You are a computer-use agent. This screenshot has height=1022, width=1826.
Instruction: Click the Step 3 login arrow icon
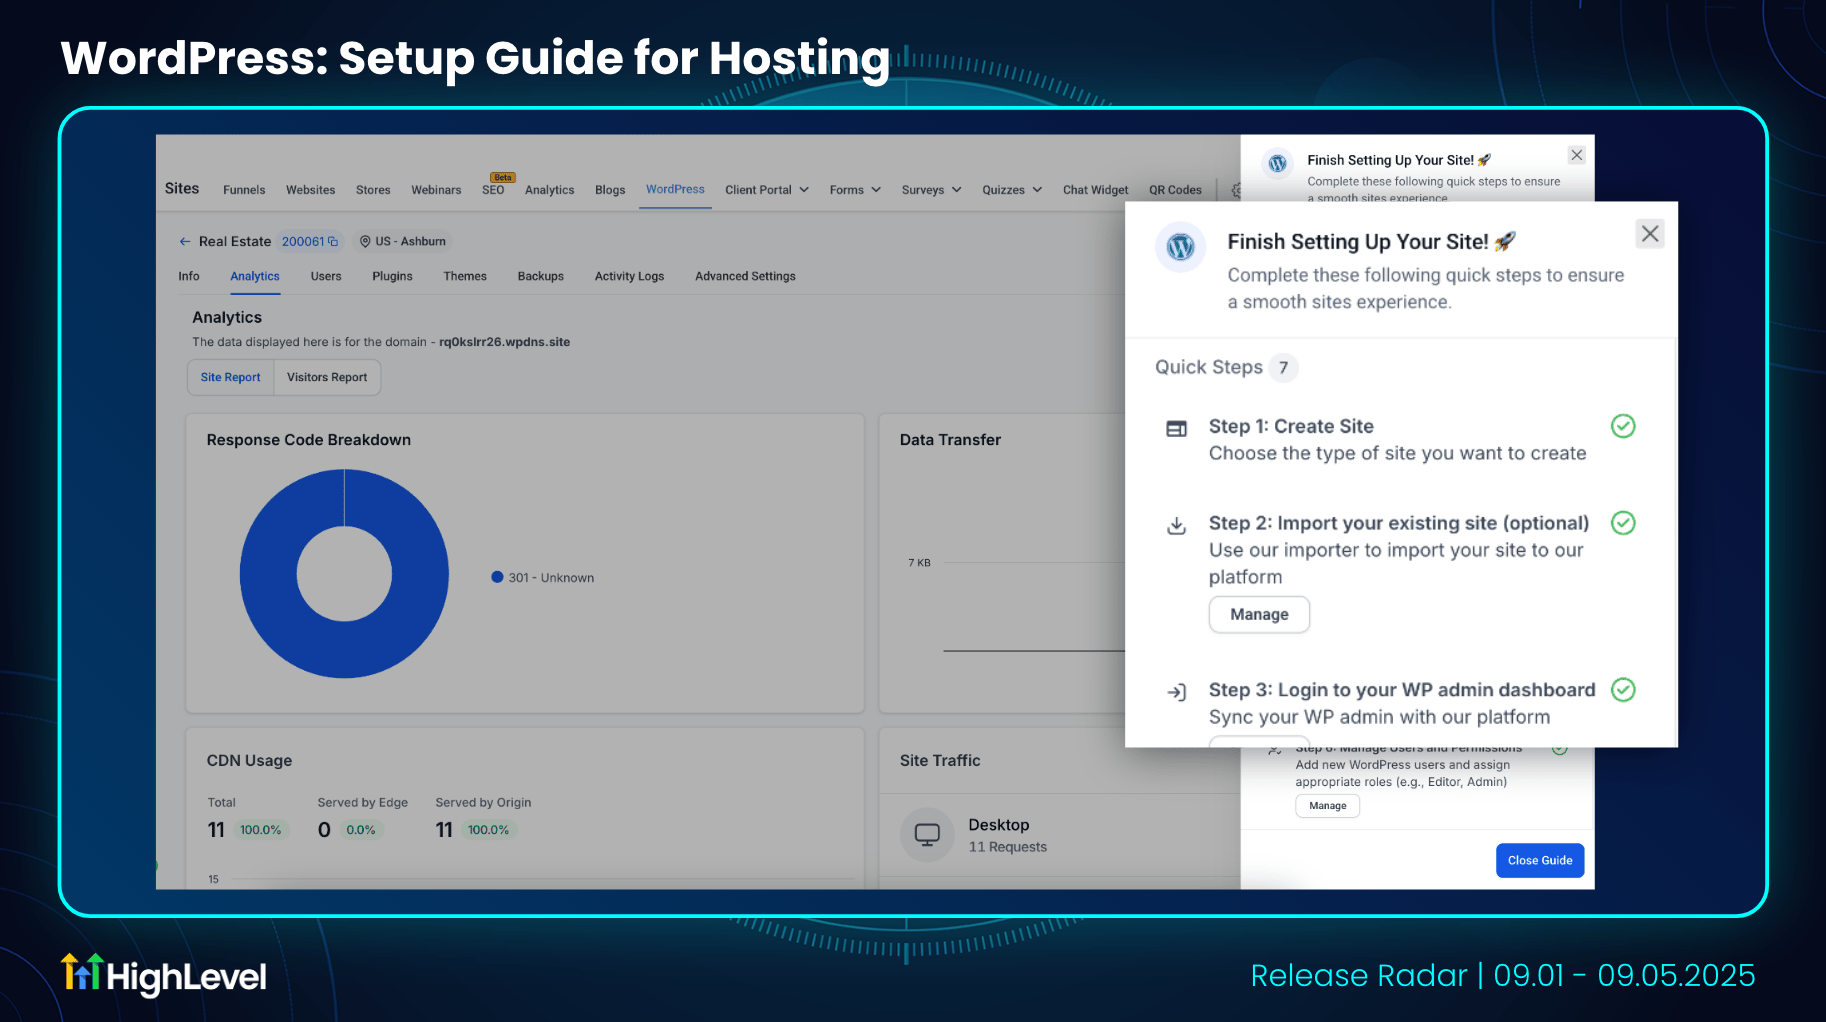pos(1177,692)
